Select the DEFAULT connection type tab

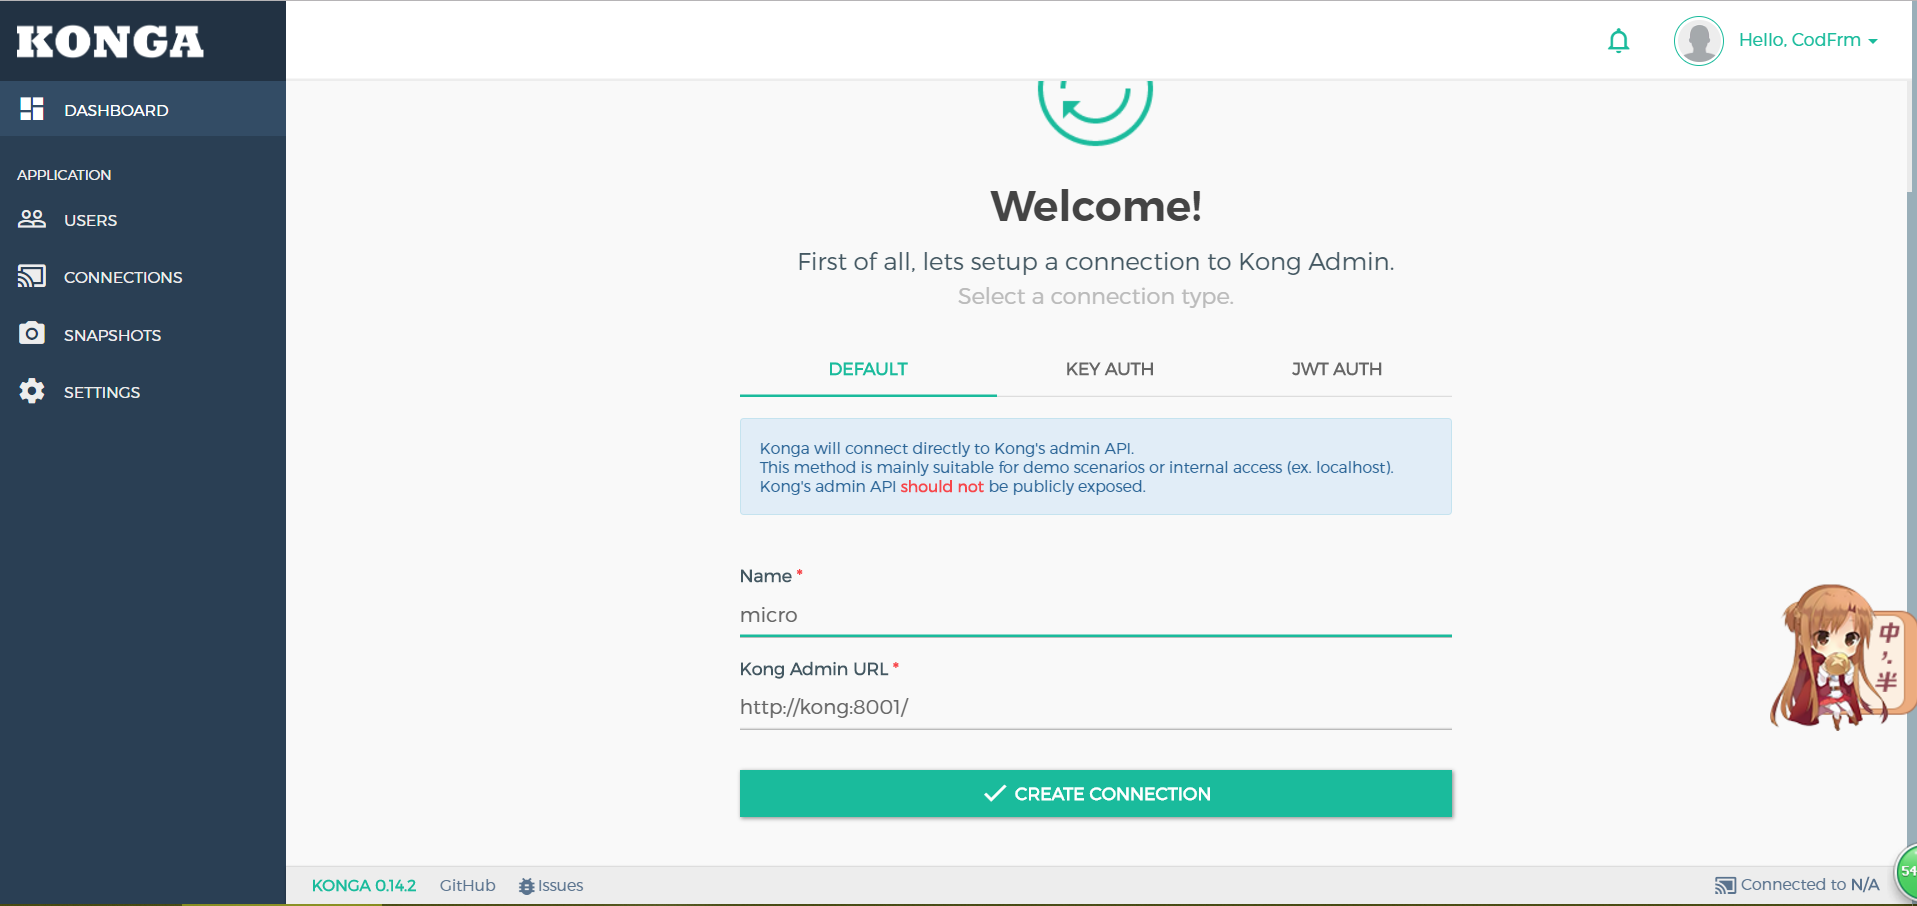tap(867, 369)
